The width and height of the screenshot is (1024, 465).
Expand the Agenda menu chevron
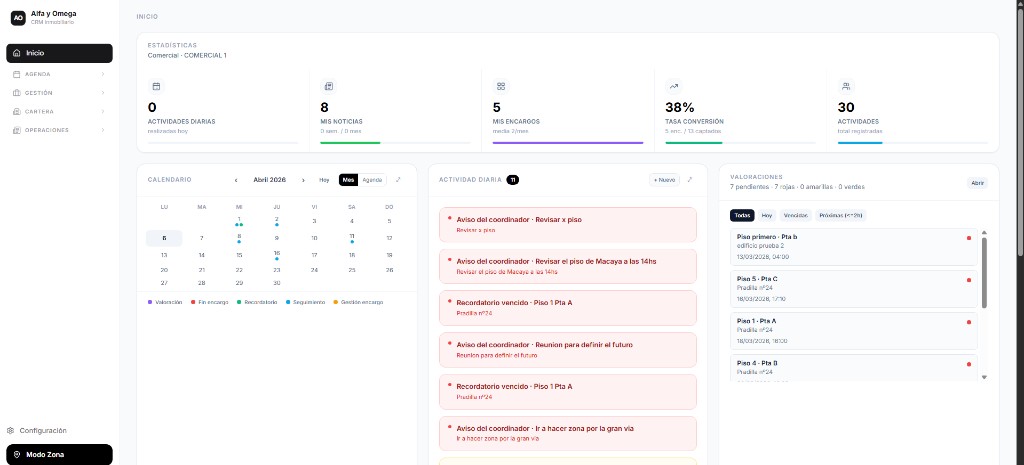103,74
